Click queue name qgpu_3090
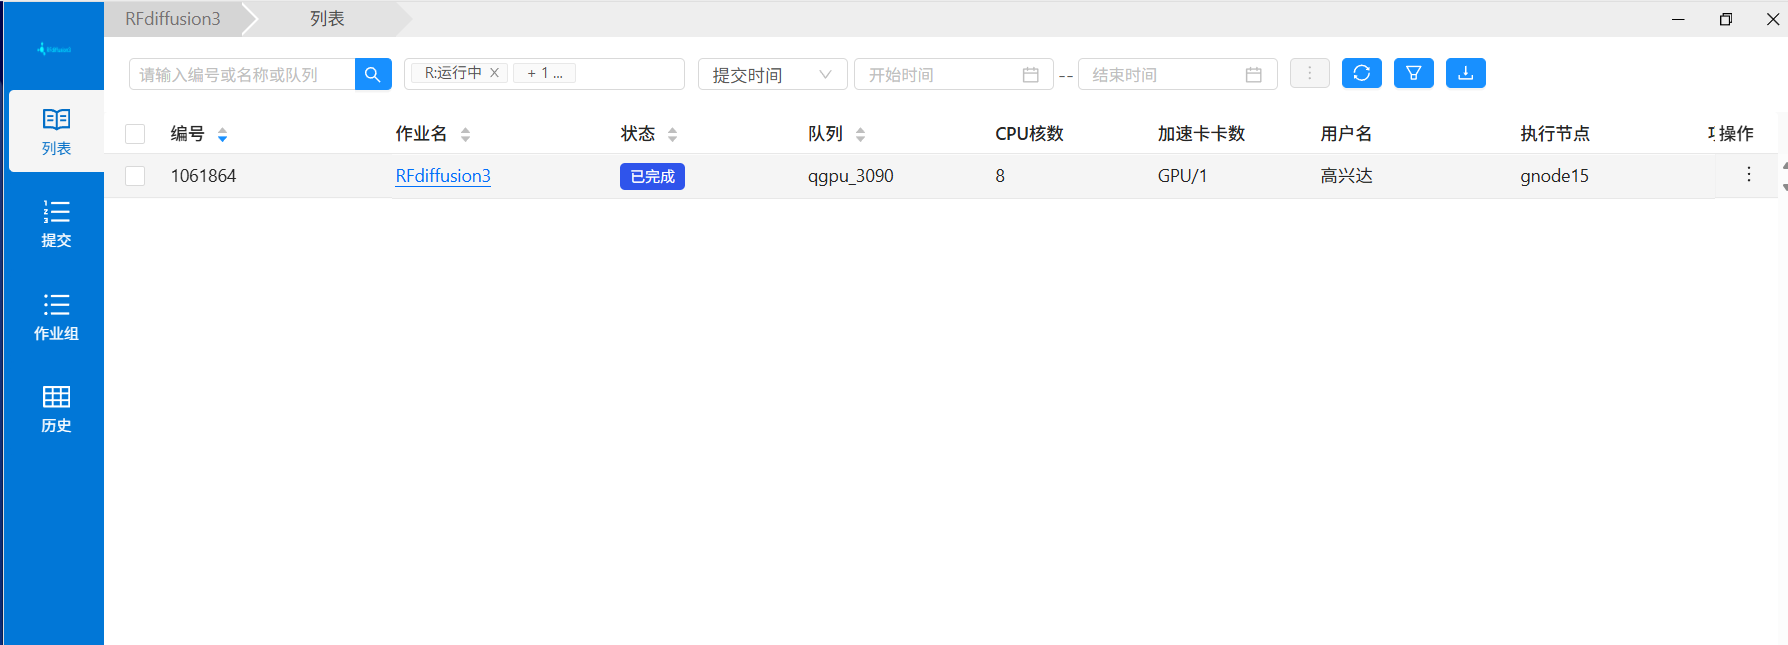The image size is (1788, 645). tap(851, 176)
